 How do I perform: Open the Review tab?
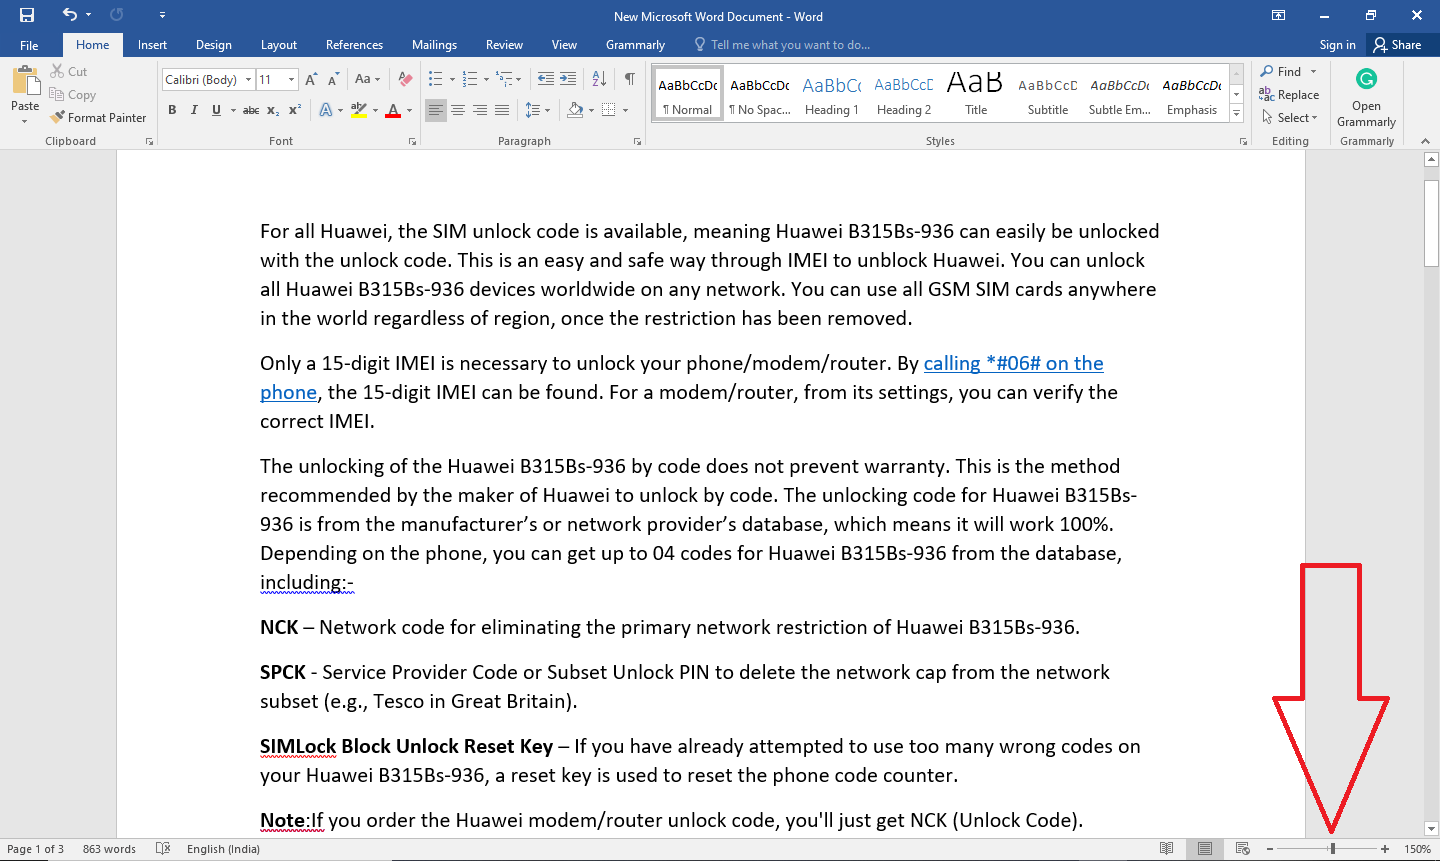(x=504, y=44)
